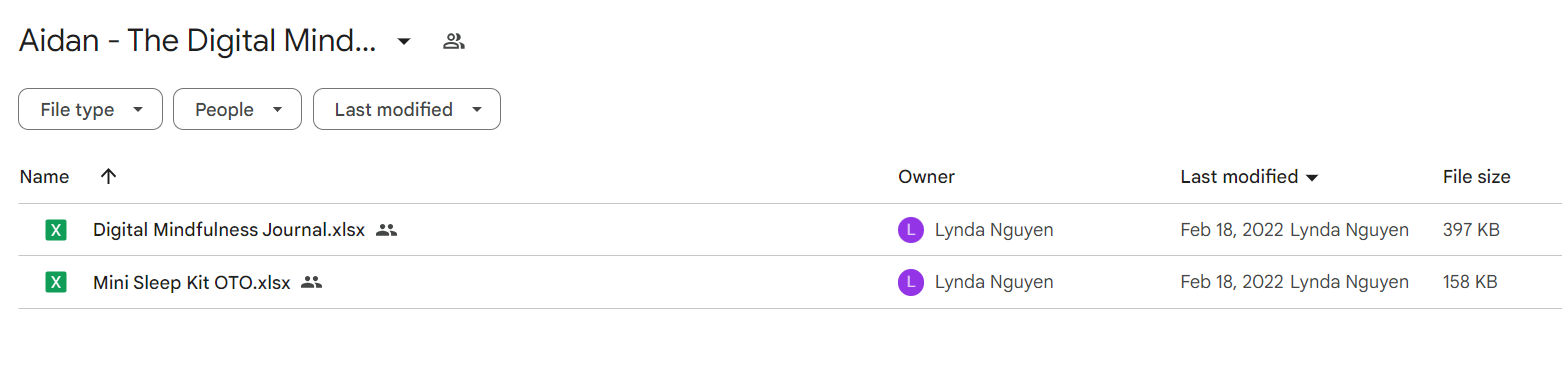This screenshot has height=374, width=1562.
Task: Click shared icon next to Digital Mindfulness Journal
Action: 387,230
